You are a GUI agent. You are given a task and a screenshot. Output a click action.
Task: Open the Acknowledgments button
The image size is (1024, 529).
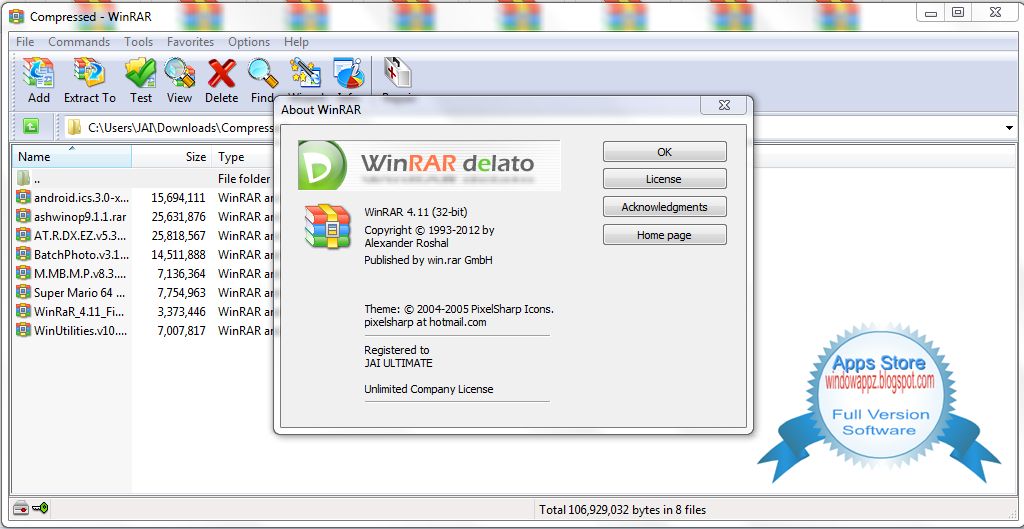click(x=664, y=207)
